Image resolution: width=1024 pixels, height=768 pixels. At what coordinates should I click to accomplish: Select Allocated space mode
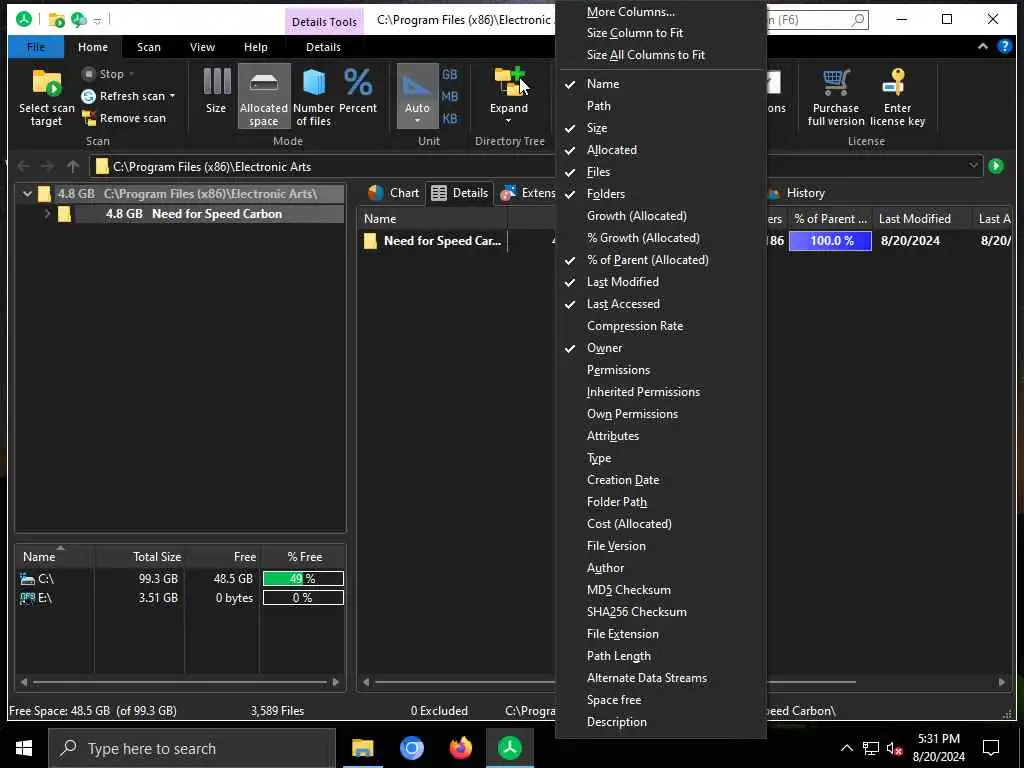[264, 97]
